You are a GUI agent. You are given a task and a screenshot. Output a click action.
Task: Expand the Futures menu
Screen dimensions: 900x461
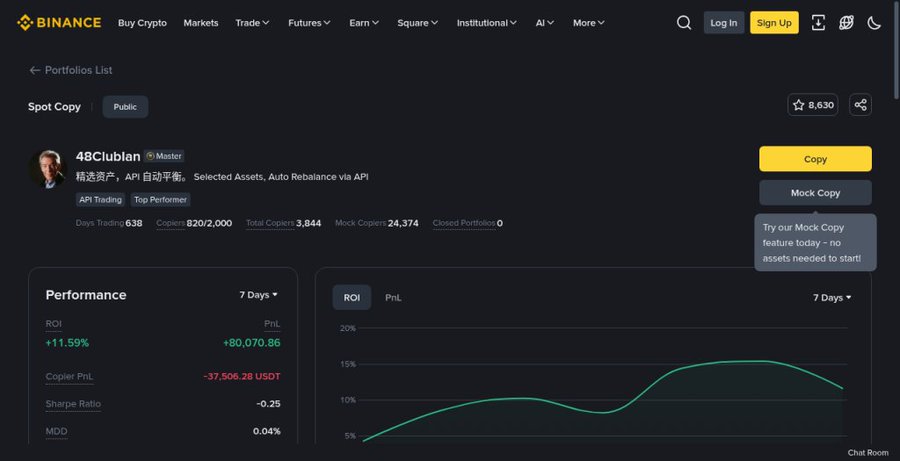coord(309,23)
